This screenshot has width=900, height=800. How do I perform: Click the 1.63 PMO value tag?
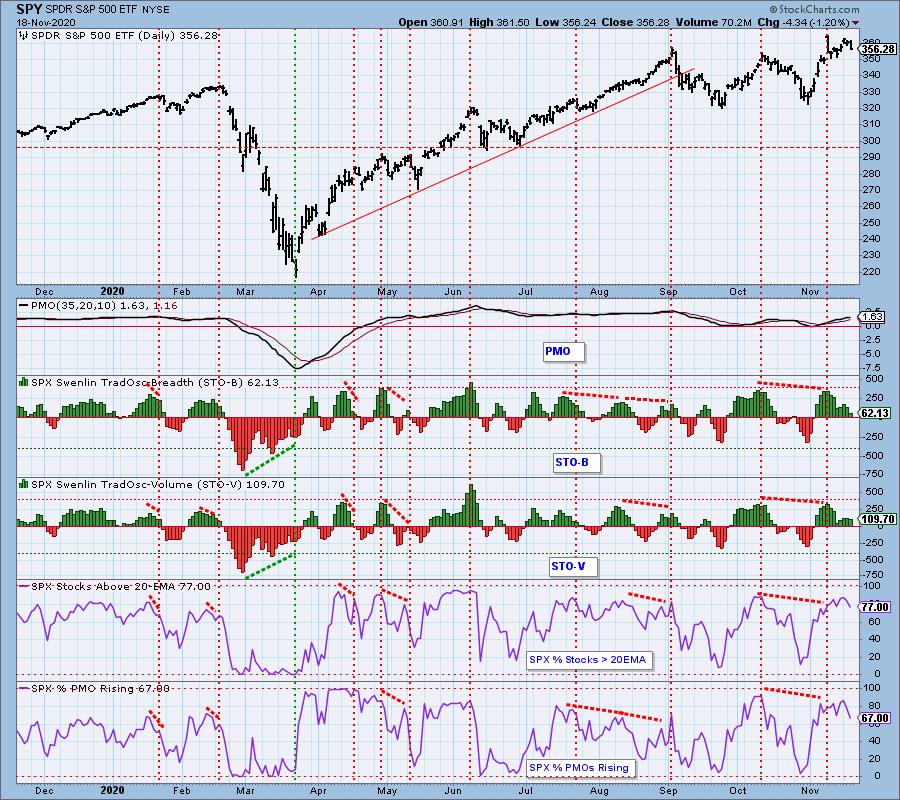click(872, 316)
